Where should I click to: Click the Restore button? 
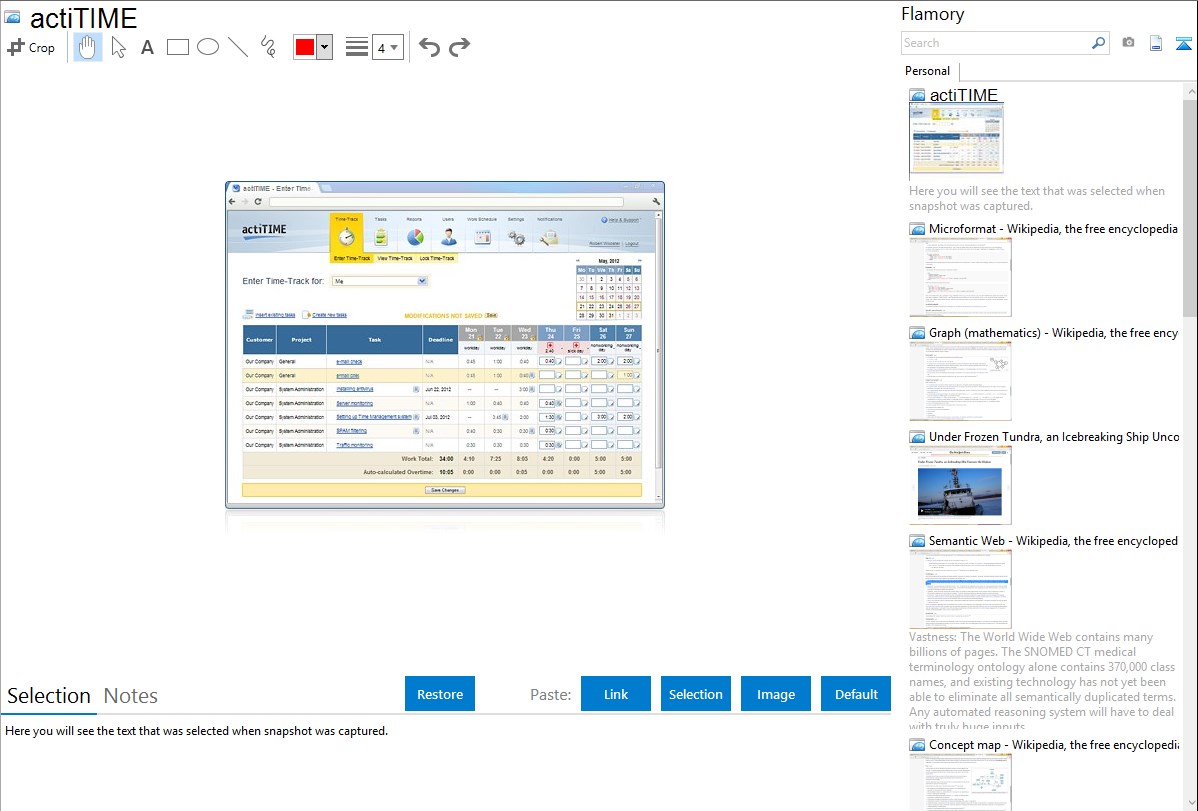[x=440, y=694]
